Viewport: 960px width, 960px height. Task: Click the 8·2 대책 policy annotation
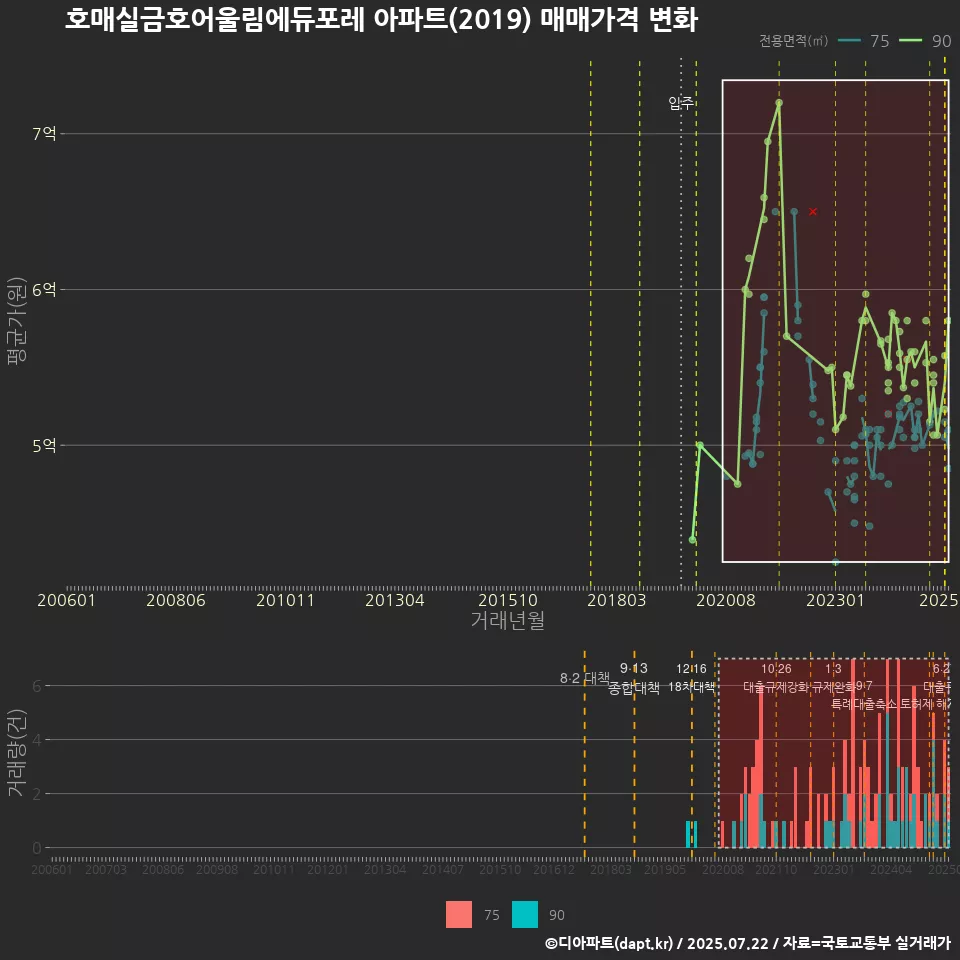[585, 678]
